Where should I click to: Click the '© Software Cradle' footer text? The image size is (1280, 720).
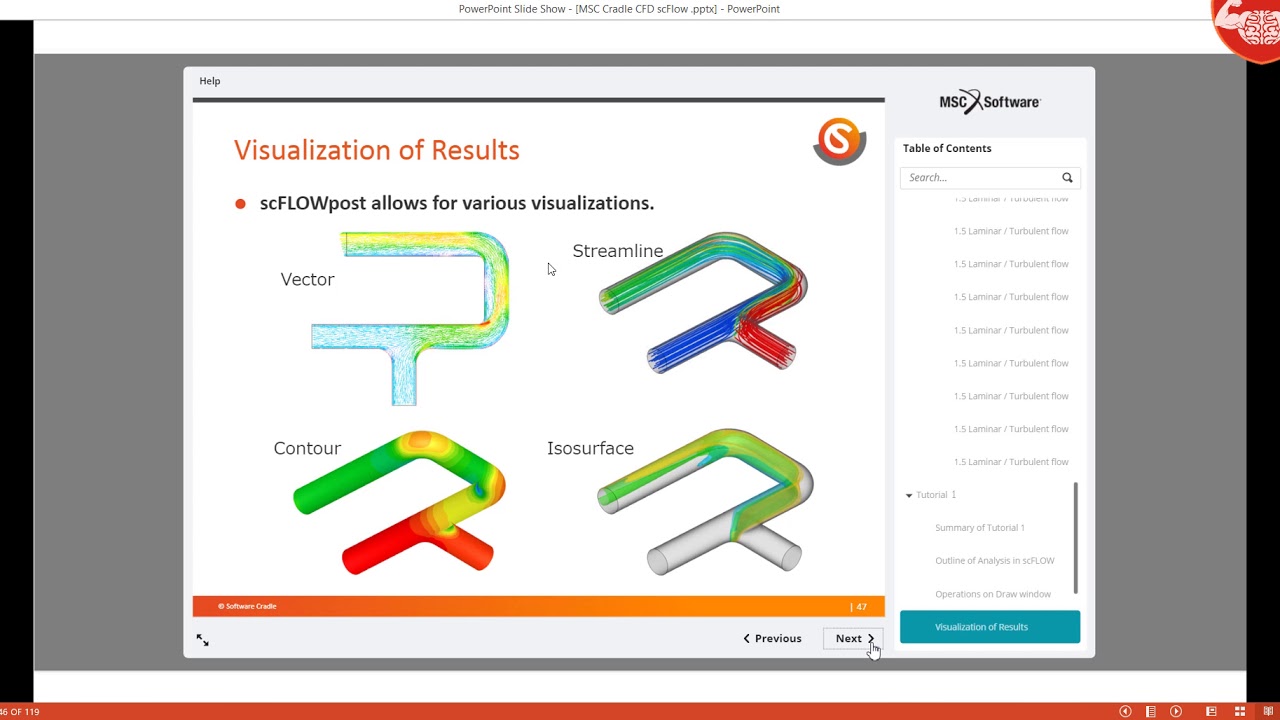click(248, 606)
